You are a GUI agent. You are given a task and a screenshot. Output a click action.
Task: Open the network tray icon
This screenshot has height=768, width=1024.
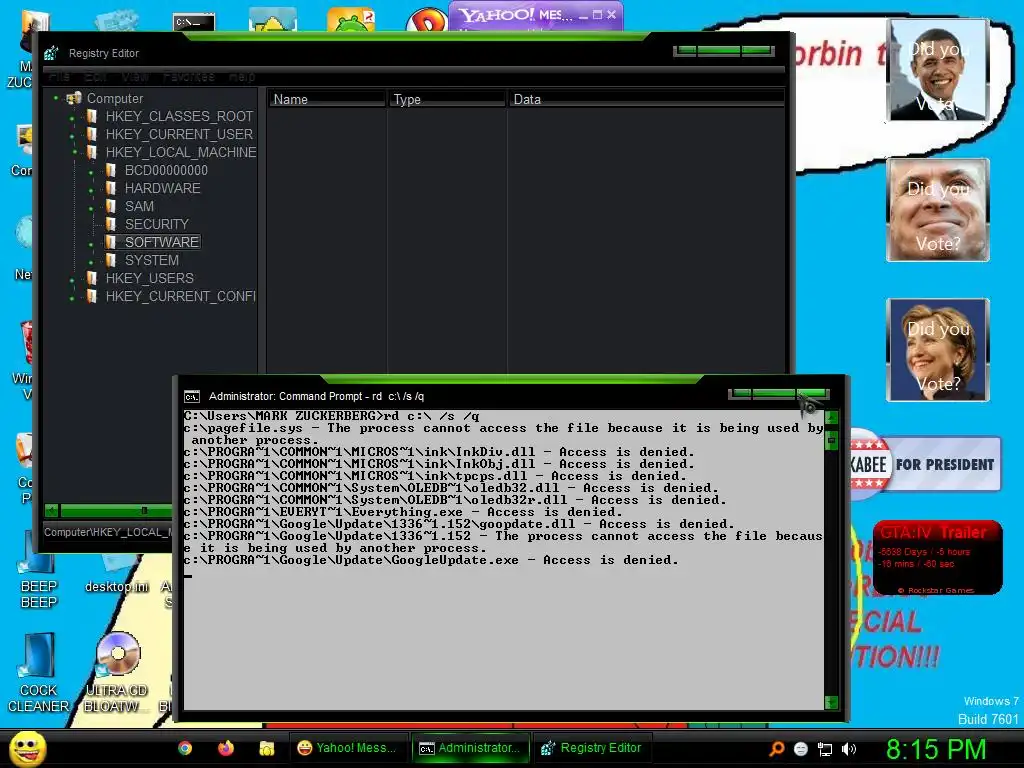point(825,750)
